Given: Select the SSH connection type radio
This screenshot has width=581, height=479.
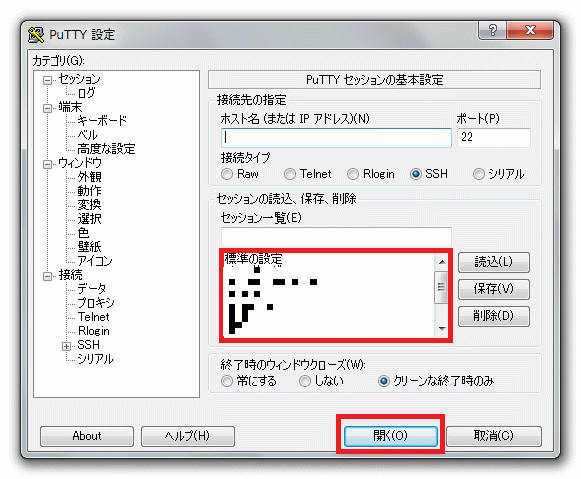Looking at the screenshot, I should 416,174.
